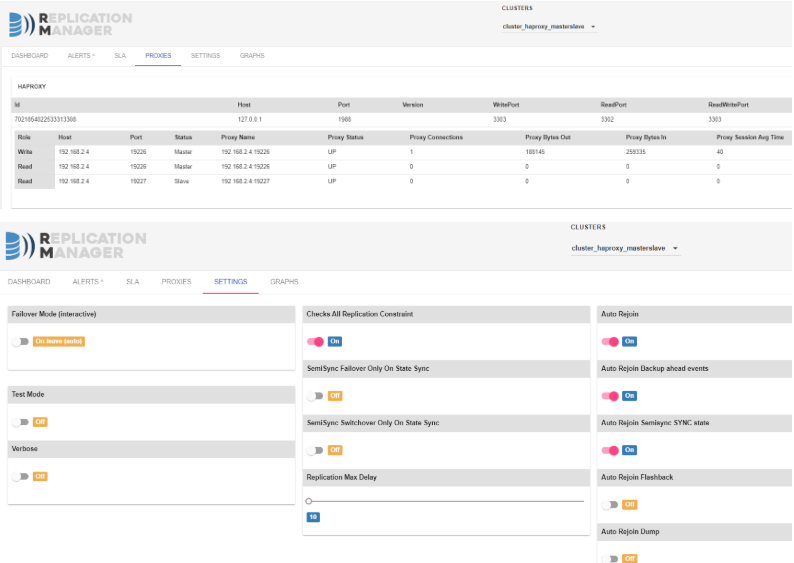Click the Replication Manager logo in lower header
The height and width of the screenshot is (563, 794).
[76, 246]
